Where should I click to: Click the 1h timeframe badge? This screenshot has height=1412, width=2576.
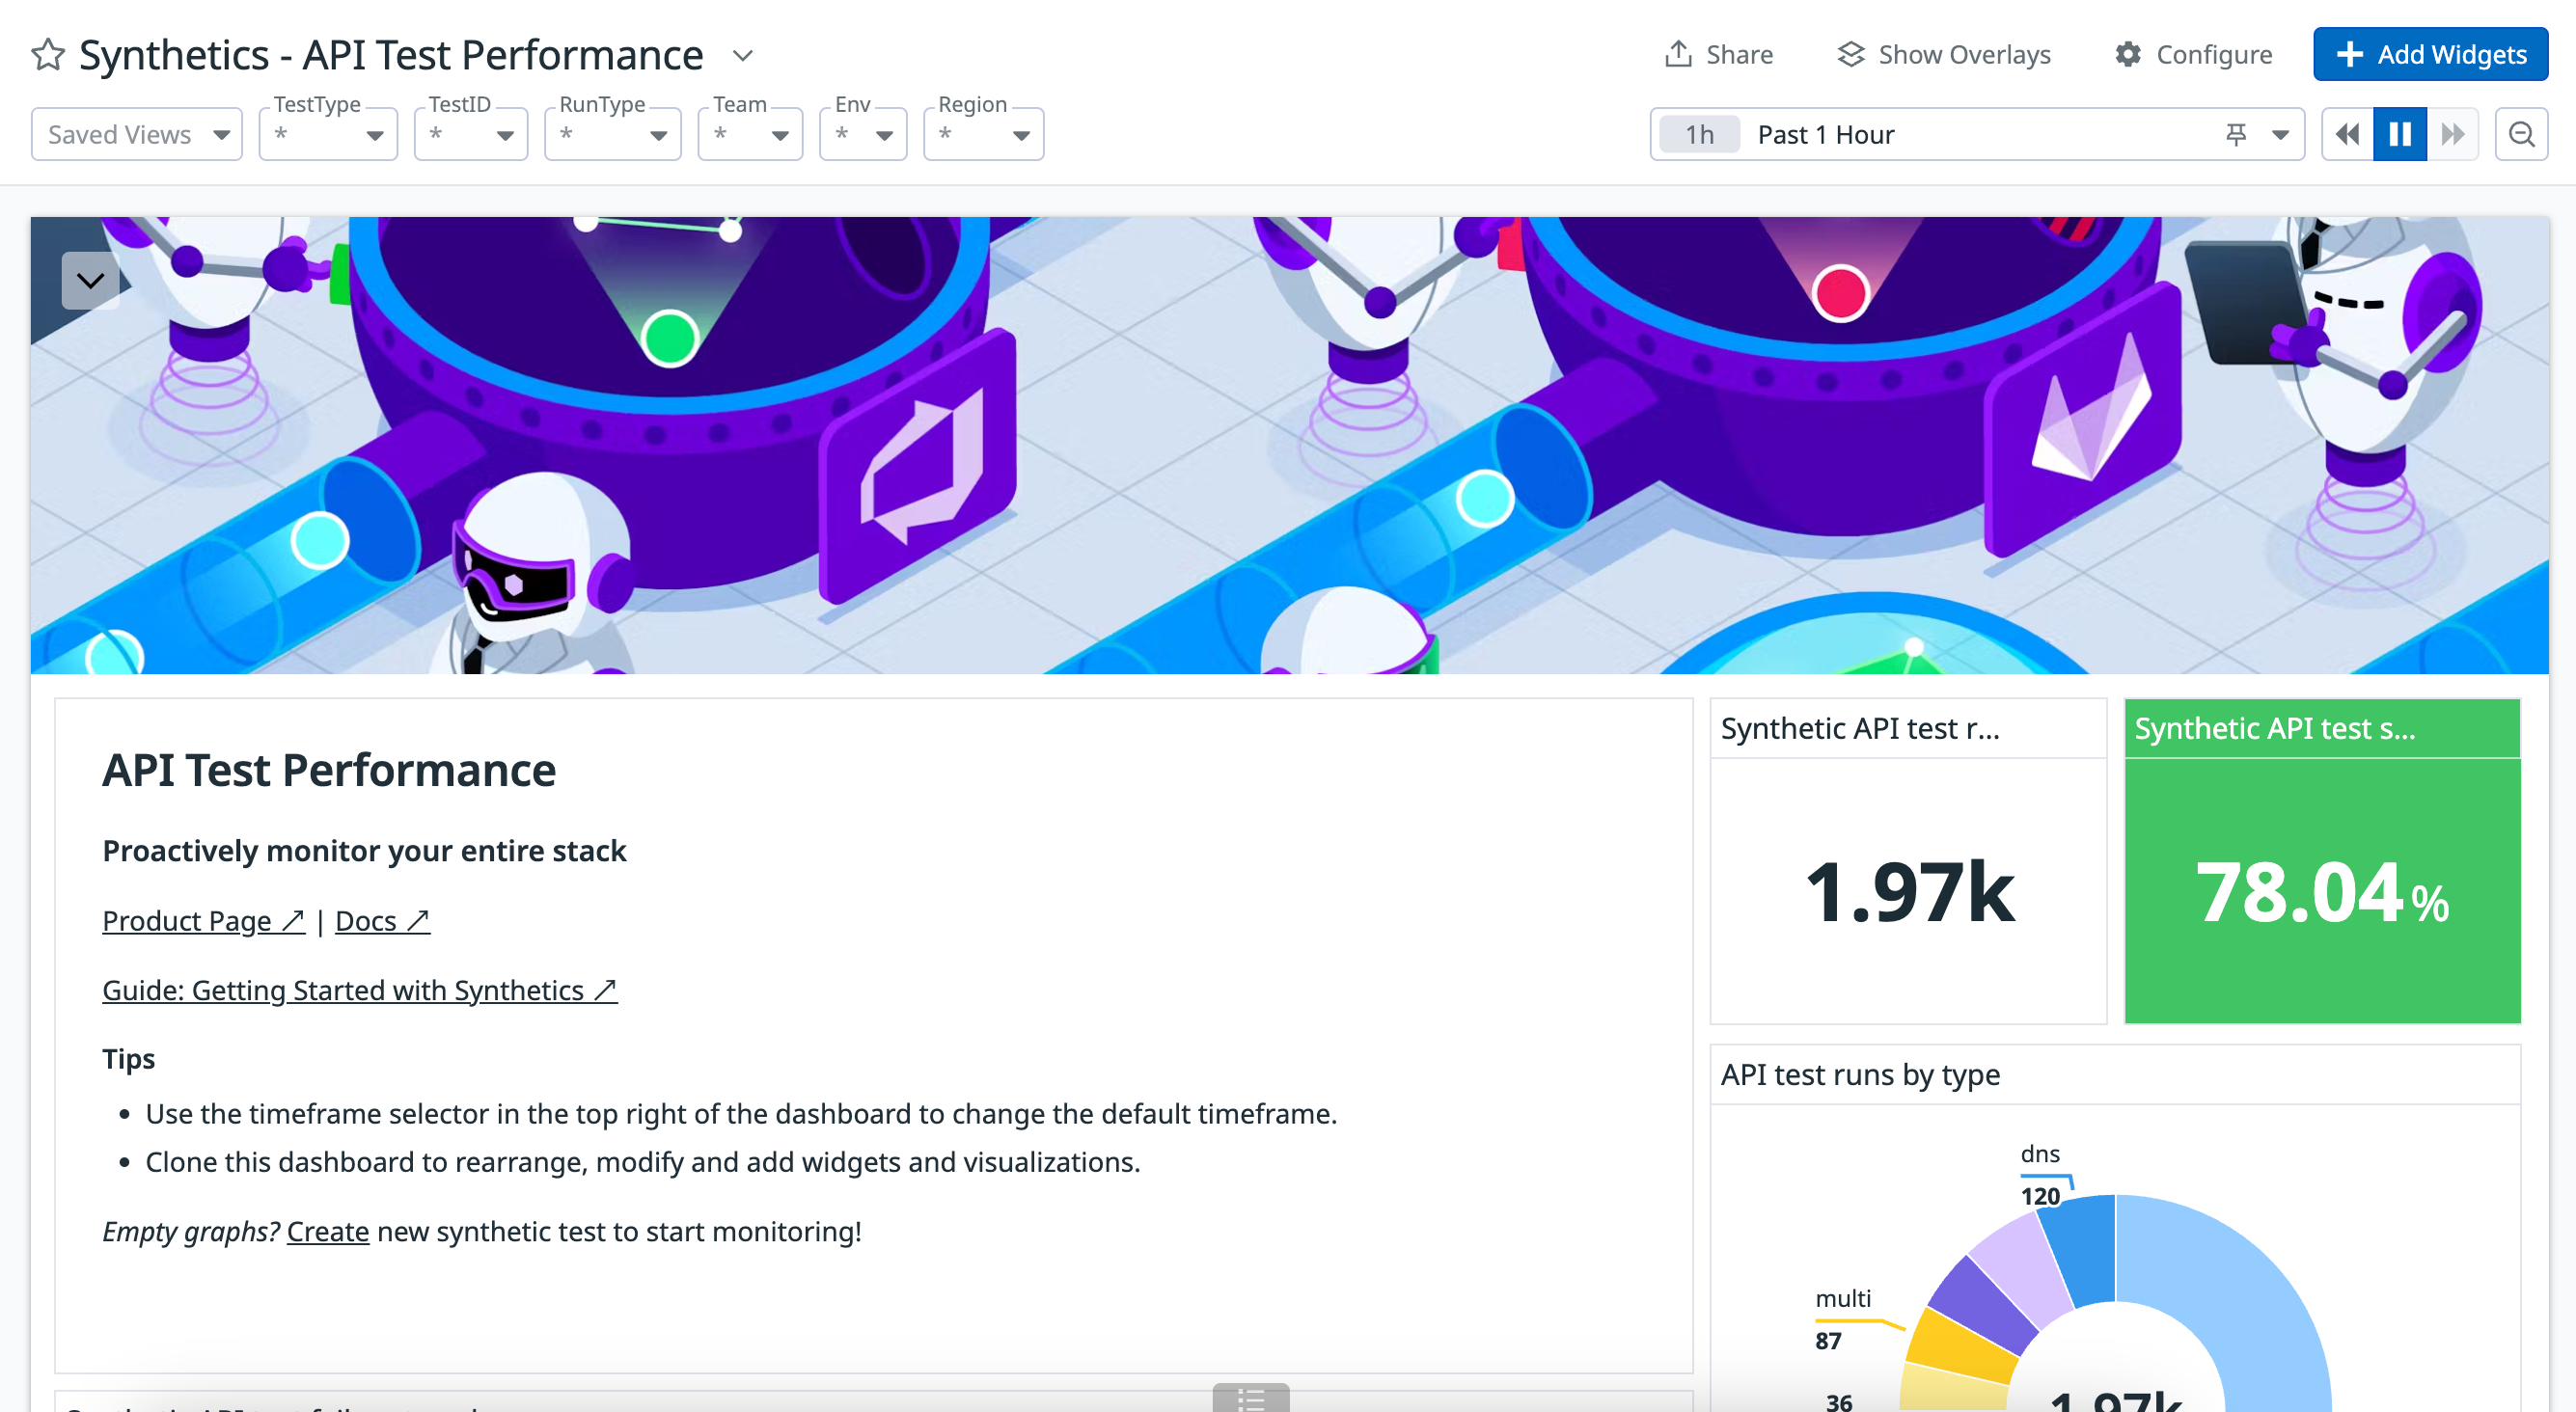click(x=1699, y=134)
